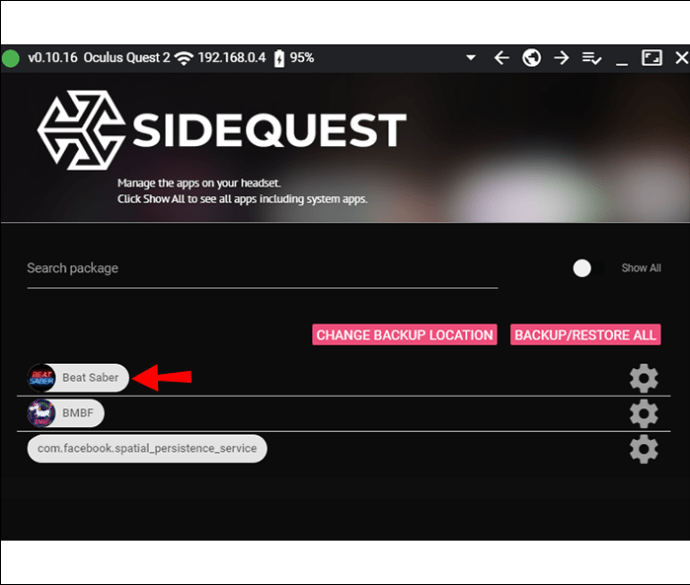
Task: Open settings gear for spatial_persistence_service
Action: [x=644, y=449]
